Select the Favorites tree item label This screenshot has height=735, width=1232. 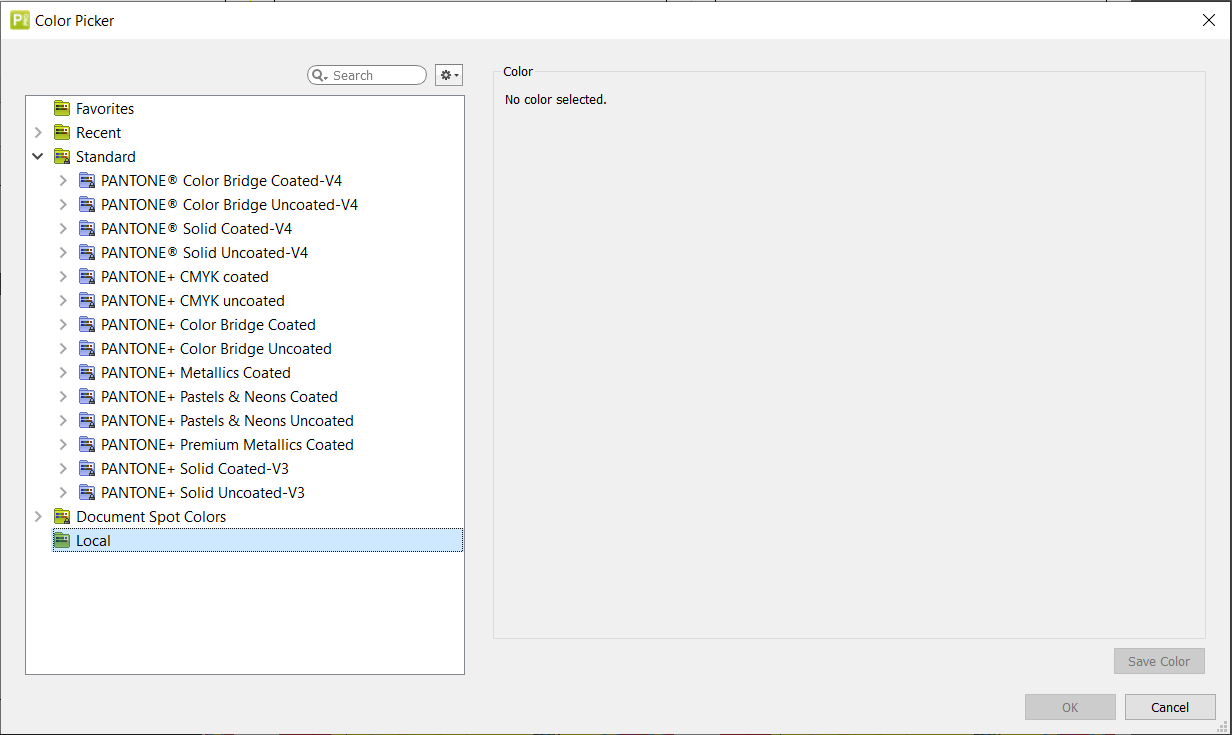[x=105, y=109]
